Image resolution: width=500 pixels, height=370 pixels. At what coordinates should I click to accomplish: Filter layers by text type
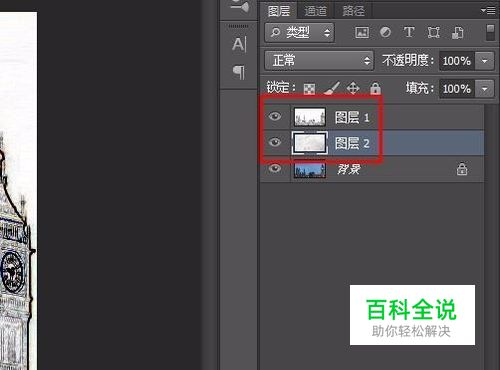[409, 32]
